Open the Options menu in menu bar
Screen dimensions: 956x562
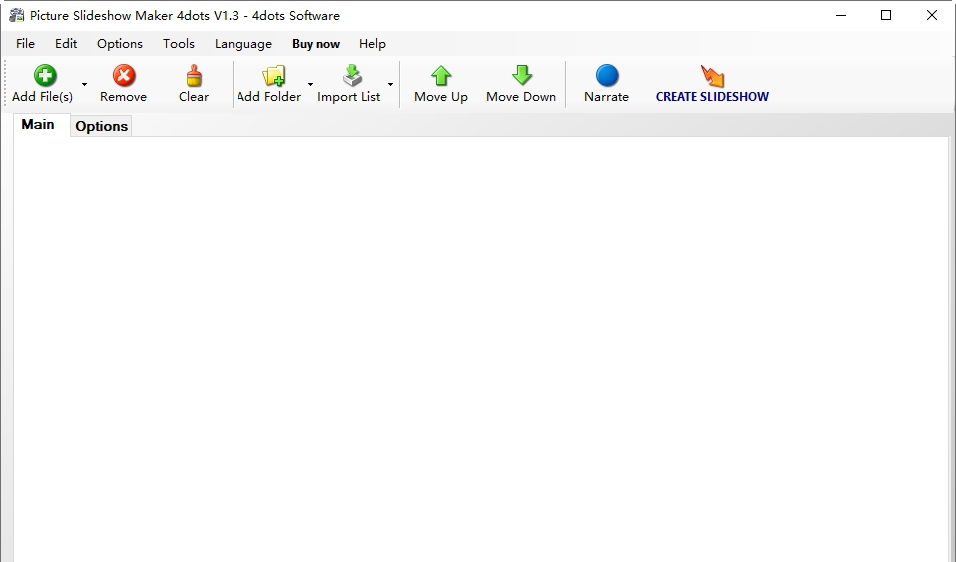tap(120, 44)
